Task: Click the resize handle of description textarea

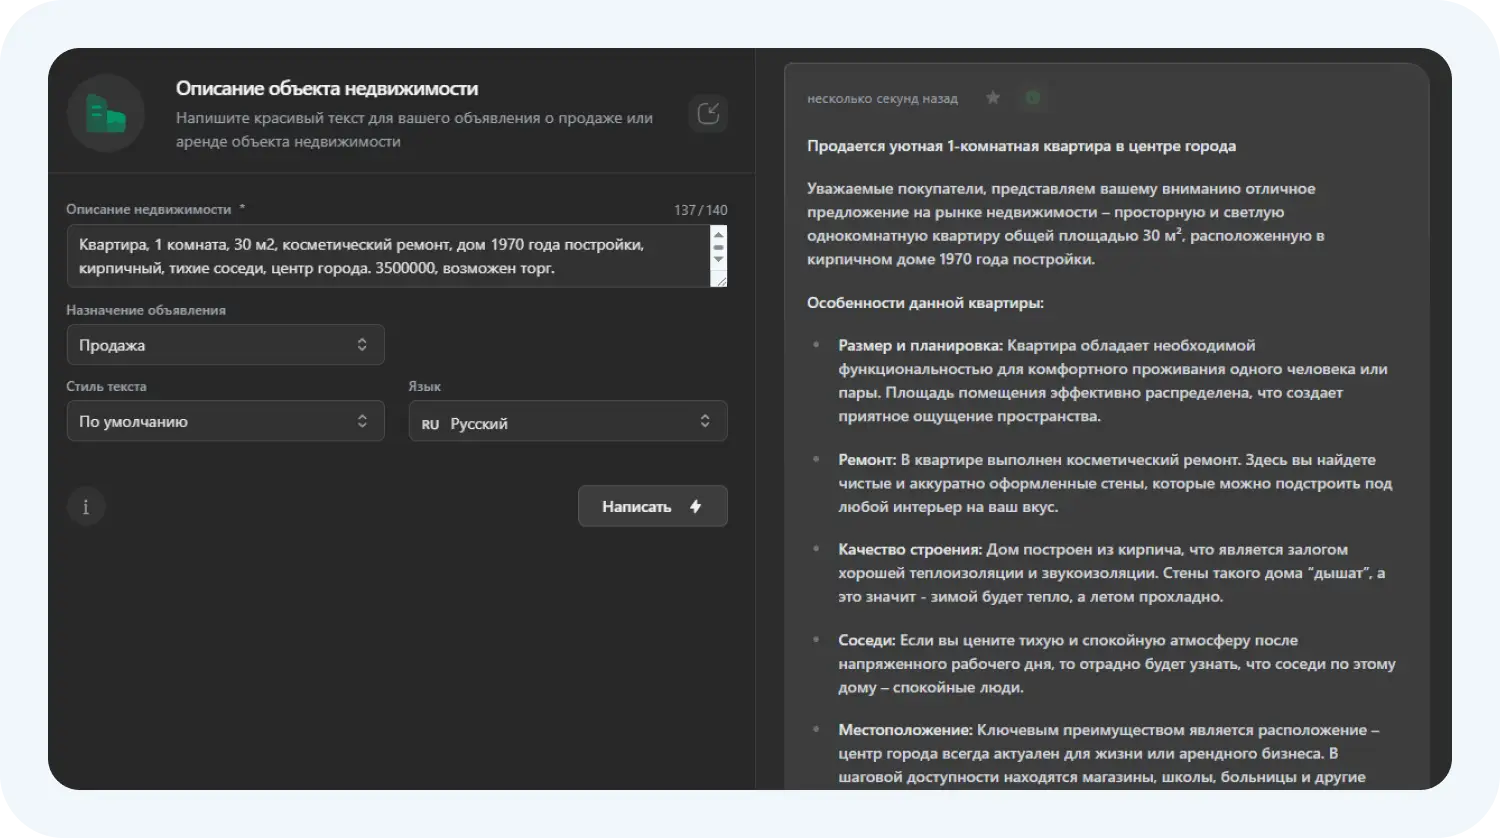Action: coord(718,279)
